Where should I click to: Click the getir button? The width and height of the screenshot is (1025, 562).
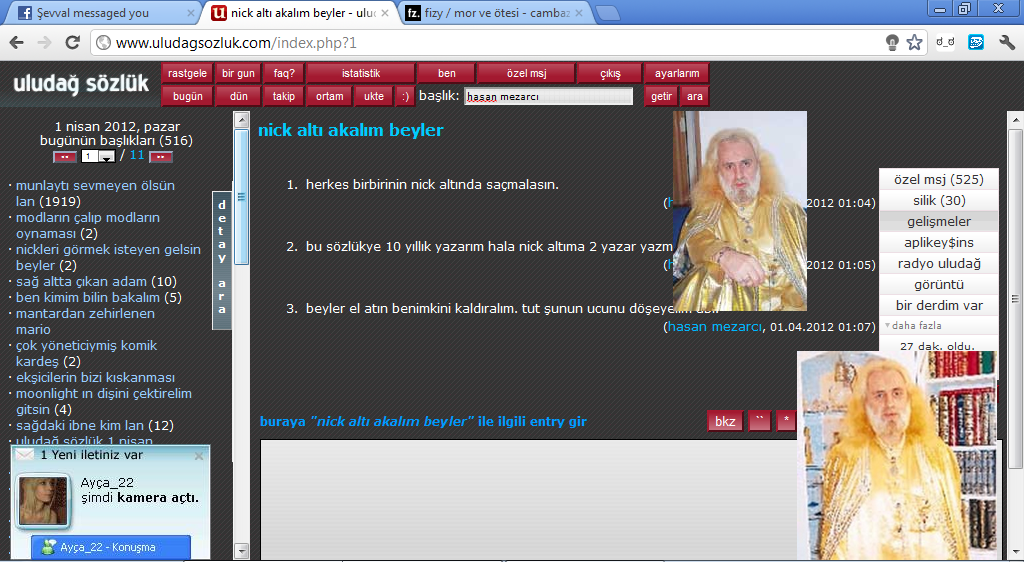[662, 96]
